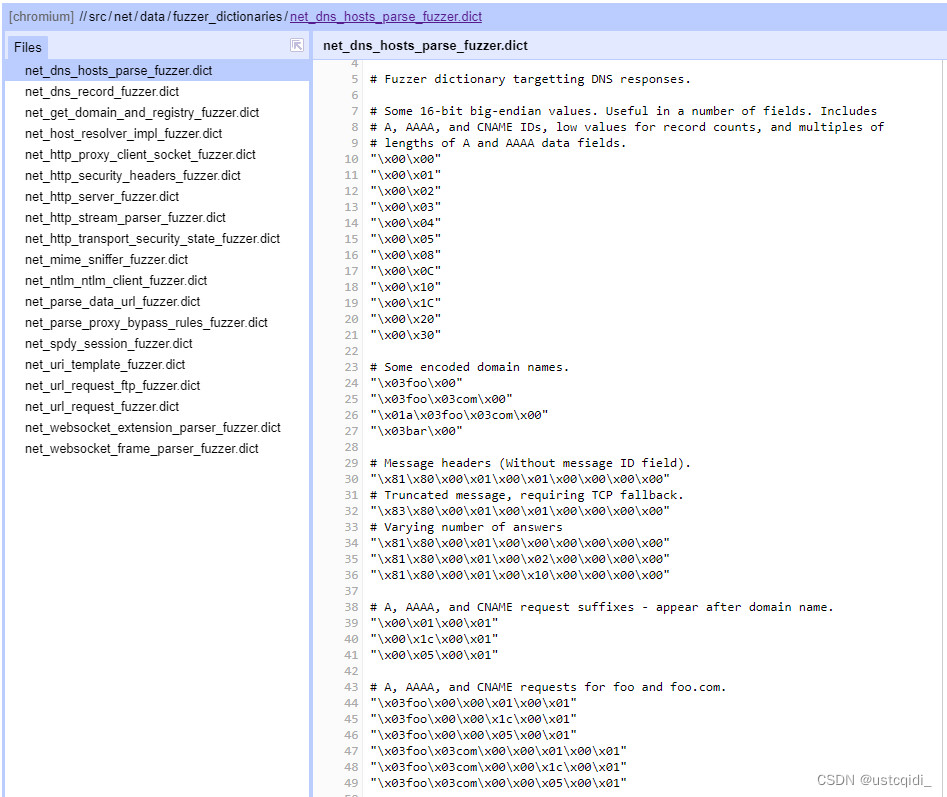The height and width of the screenshot is (797, 947).
Task: Click the "\x00\x1C" entry on line 19
Action: pyautogui.click(x=406, y=303)
